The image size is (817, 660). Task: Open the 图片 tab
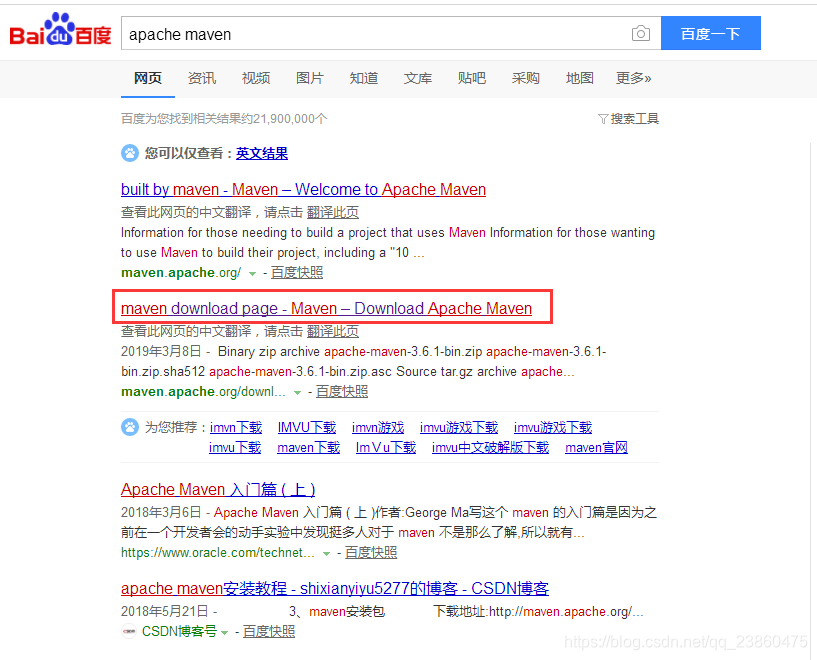[x=310, y=78]
